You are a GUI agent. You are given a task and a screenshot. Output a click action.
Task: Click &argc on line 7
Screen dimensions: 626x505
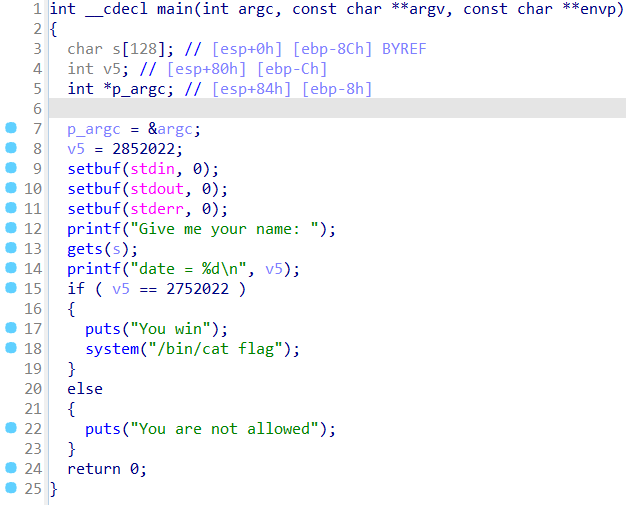pyautogui.click(x=170, y=129)
